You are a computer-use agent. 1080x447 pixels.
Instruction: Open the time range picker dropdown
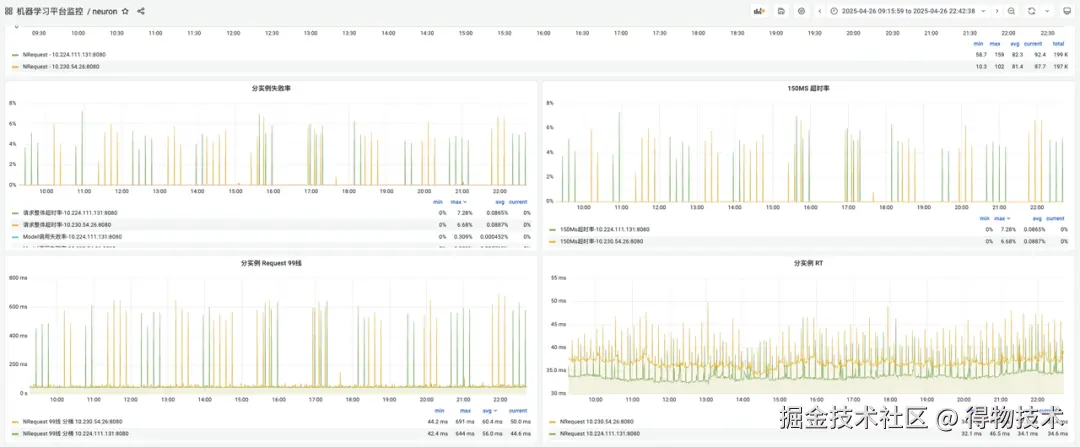(908, 11)
